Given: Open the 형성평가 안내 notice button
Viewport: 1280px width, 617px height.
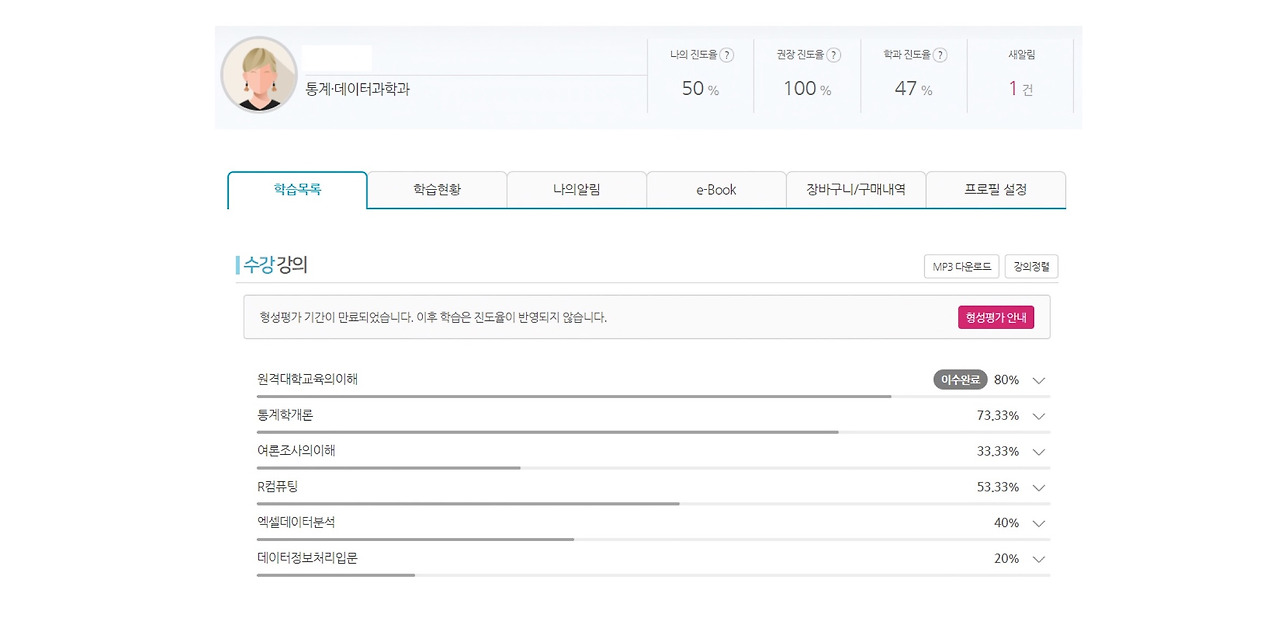Looking at the screenshot, I should click(996, 316).
